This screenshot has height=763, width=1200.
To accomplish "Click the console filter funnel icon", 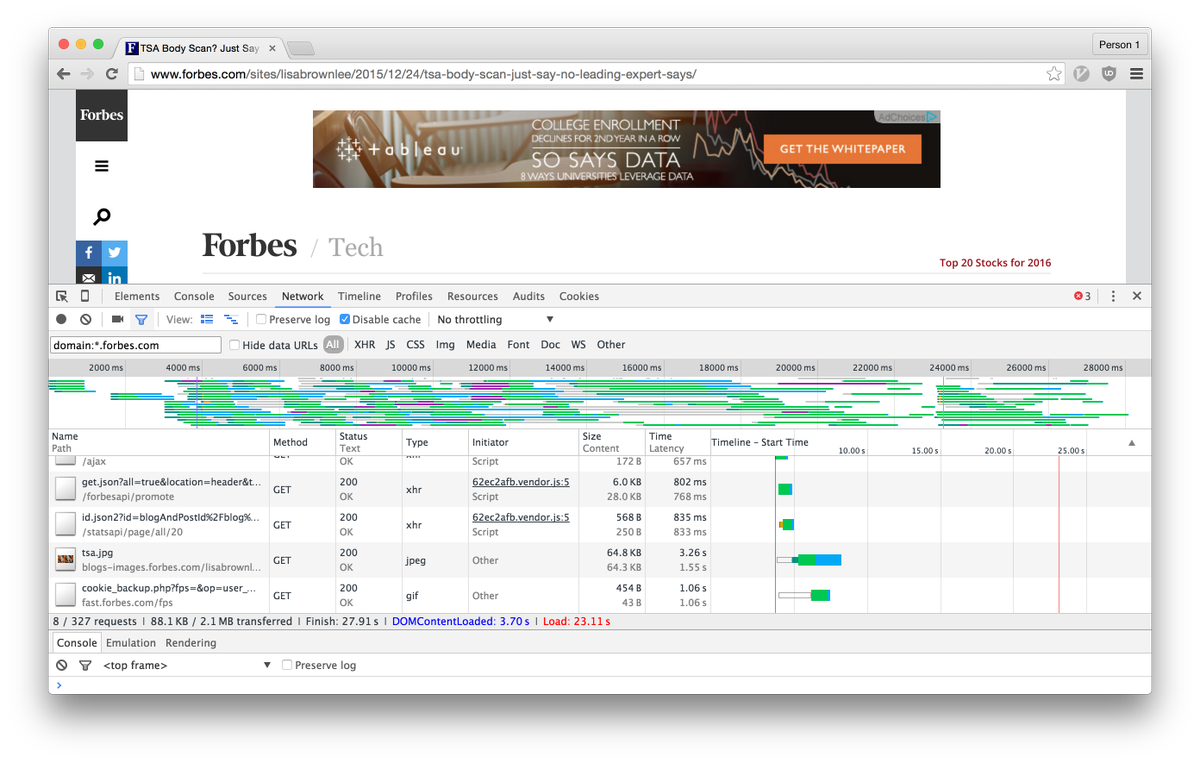I will click(85, 665).
